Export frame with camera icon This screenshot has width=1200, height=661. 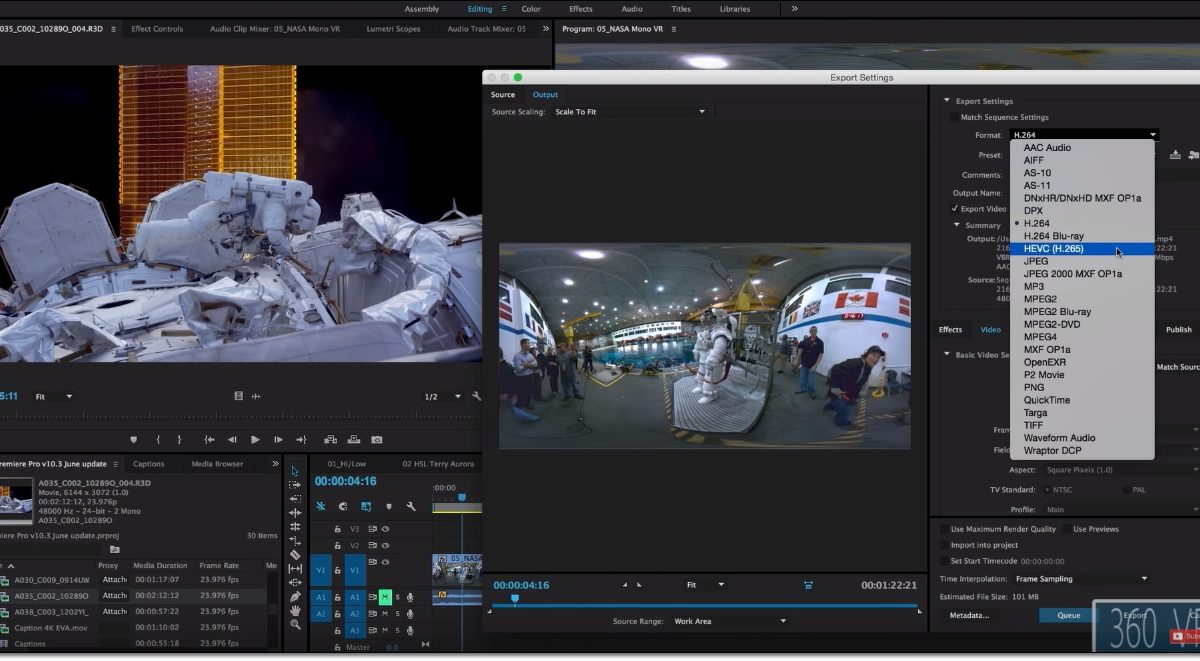pos(377,439)
